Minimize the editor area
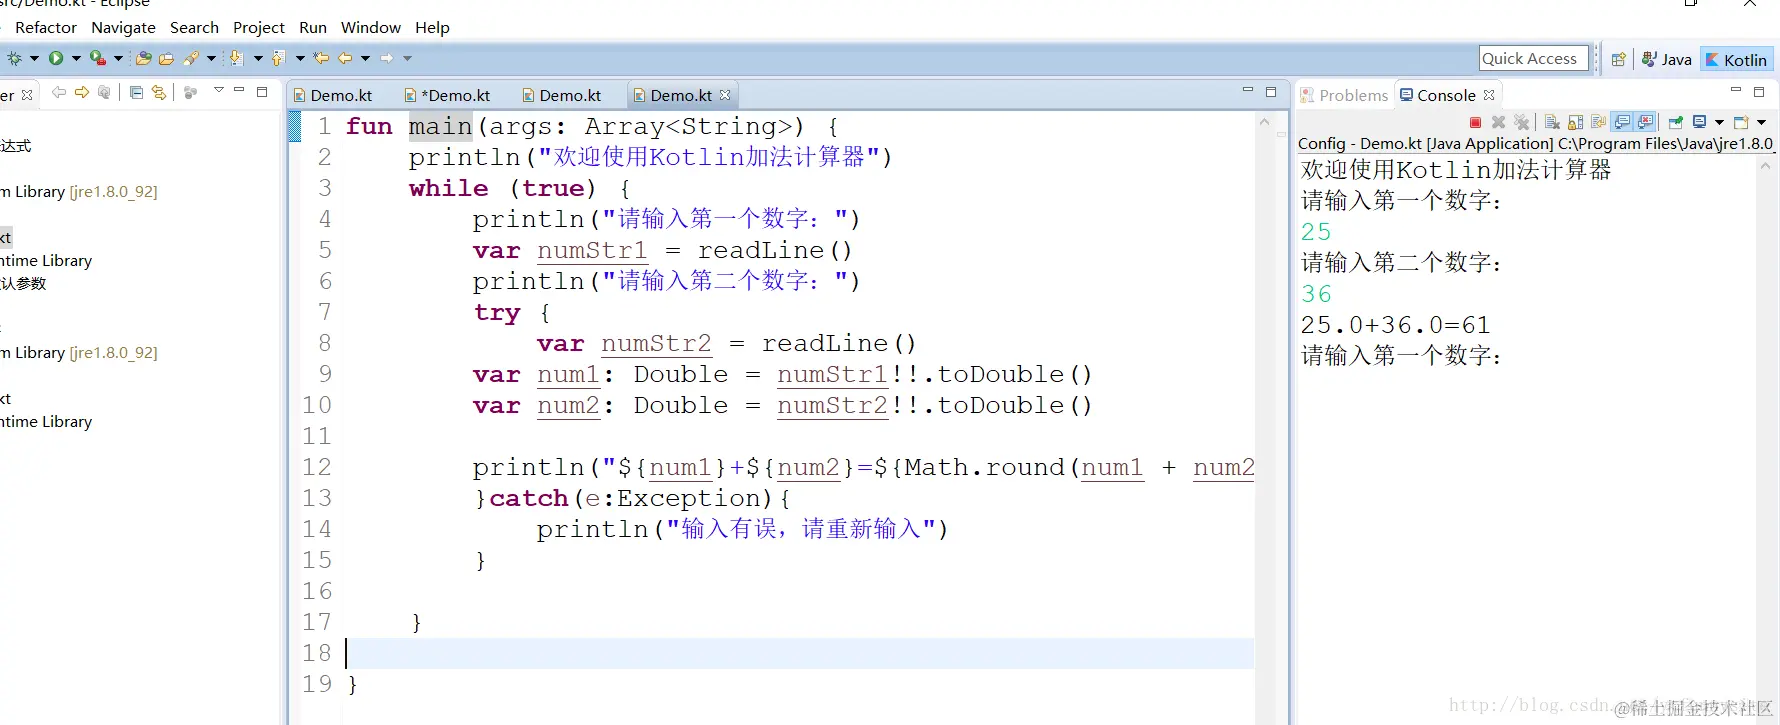The image size is (1780, 725). point(1247,91)
